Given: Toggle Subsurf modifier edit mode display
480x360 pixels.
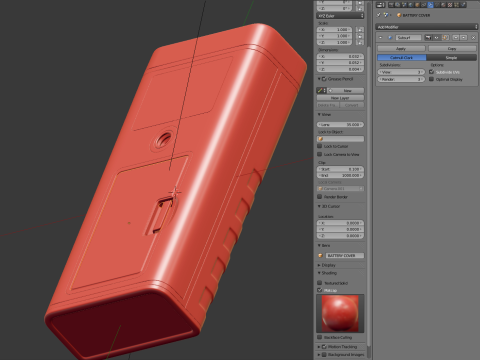Looking at the screenshot, I should (446, 37).
